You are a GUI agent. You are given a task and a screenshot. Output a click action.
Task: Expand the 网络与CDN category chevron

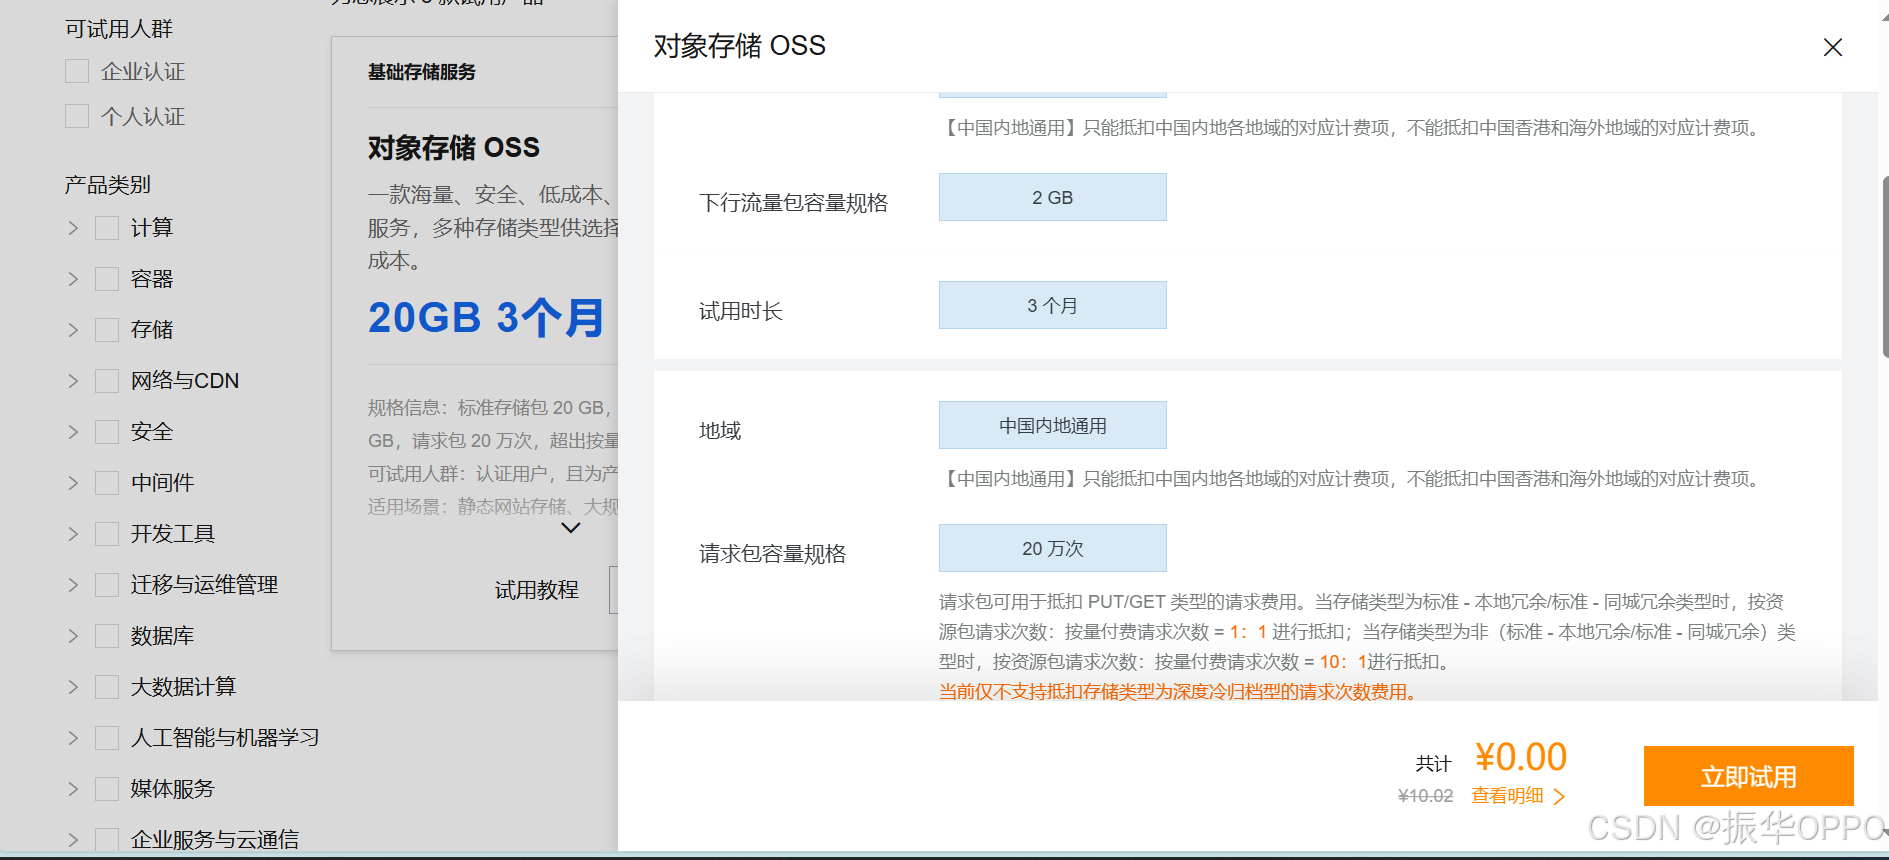(x=73, y=381)
